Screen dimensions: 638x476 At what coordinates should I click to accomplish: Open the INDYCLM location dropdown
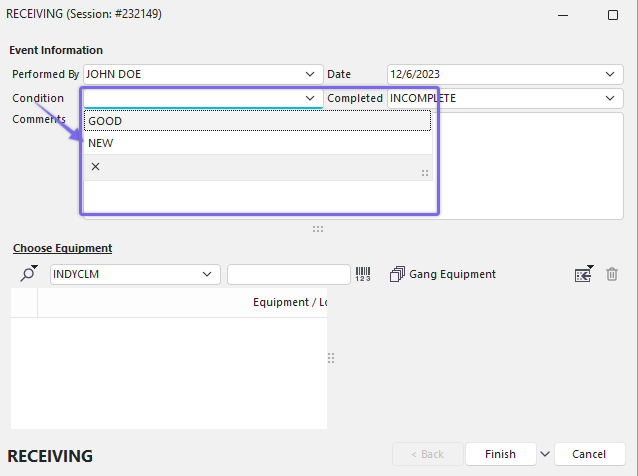[x=208, y=274]
